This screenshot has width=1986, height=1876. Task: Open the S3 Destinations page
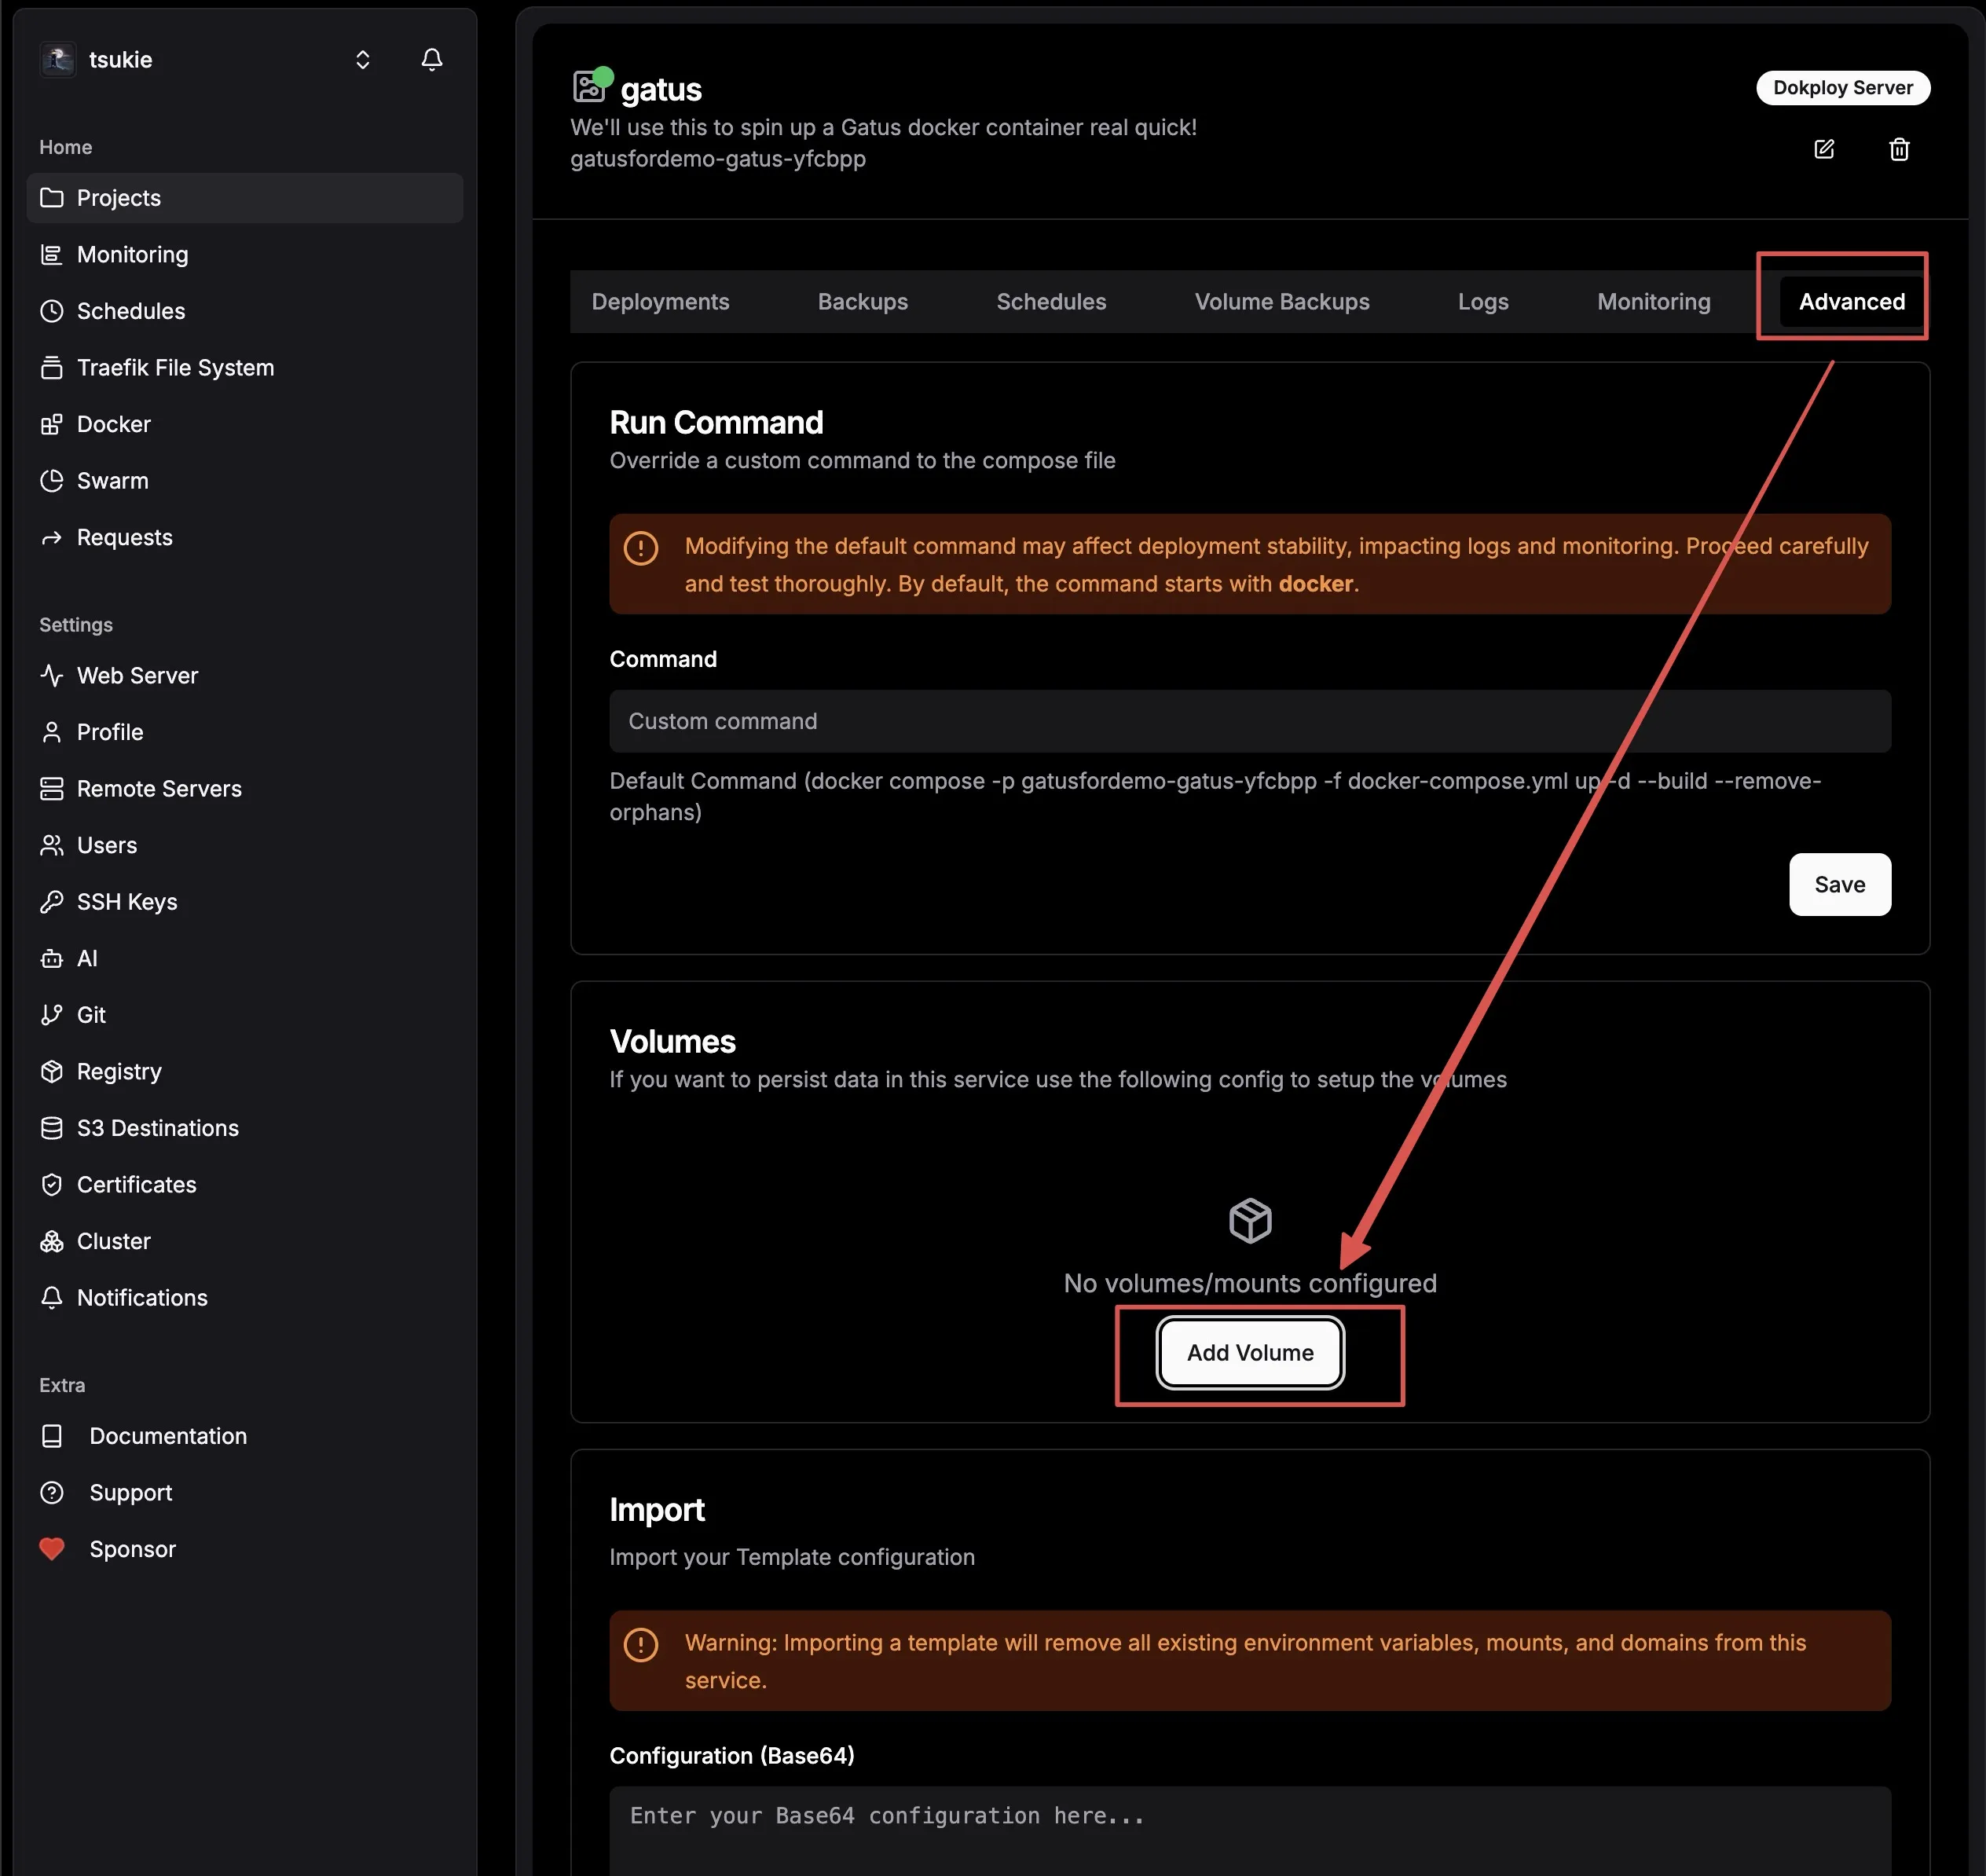[x=157, y=1128]
